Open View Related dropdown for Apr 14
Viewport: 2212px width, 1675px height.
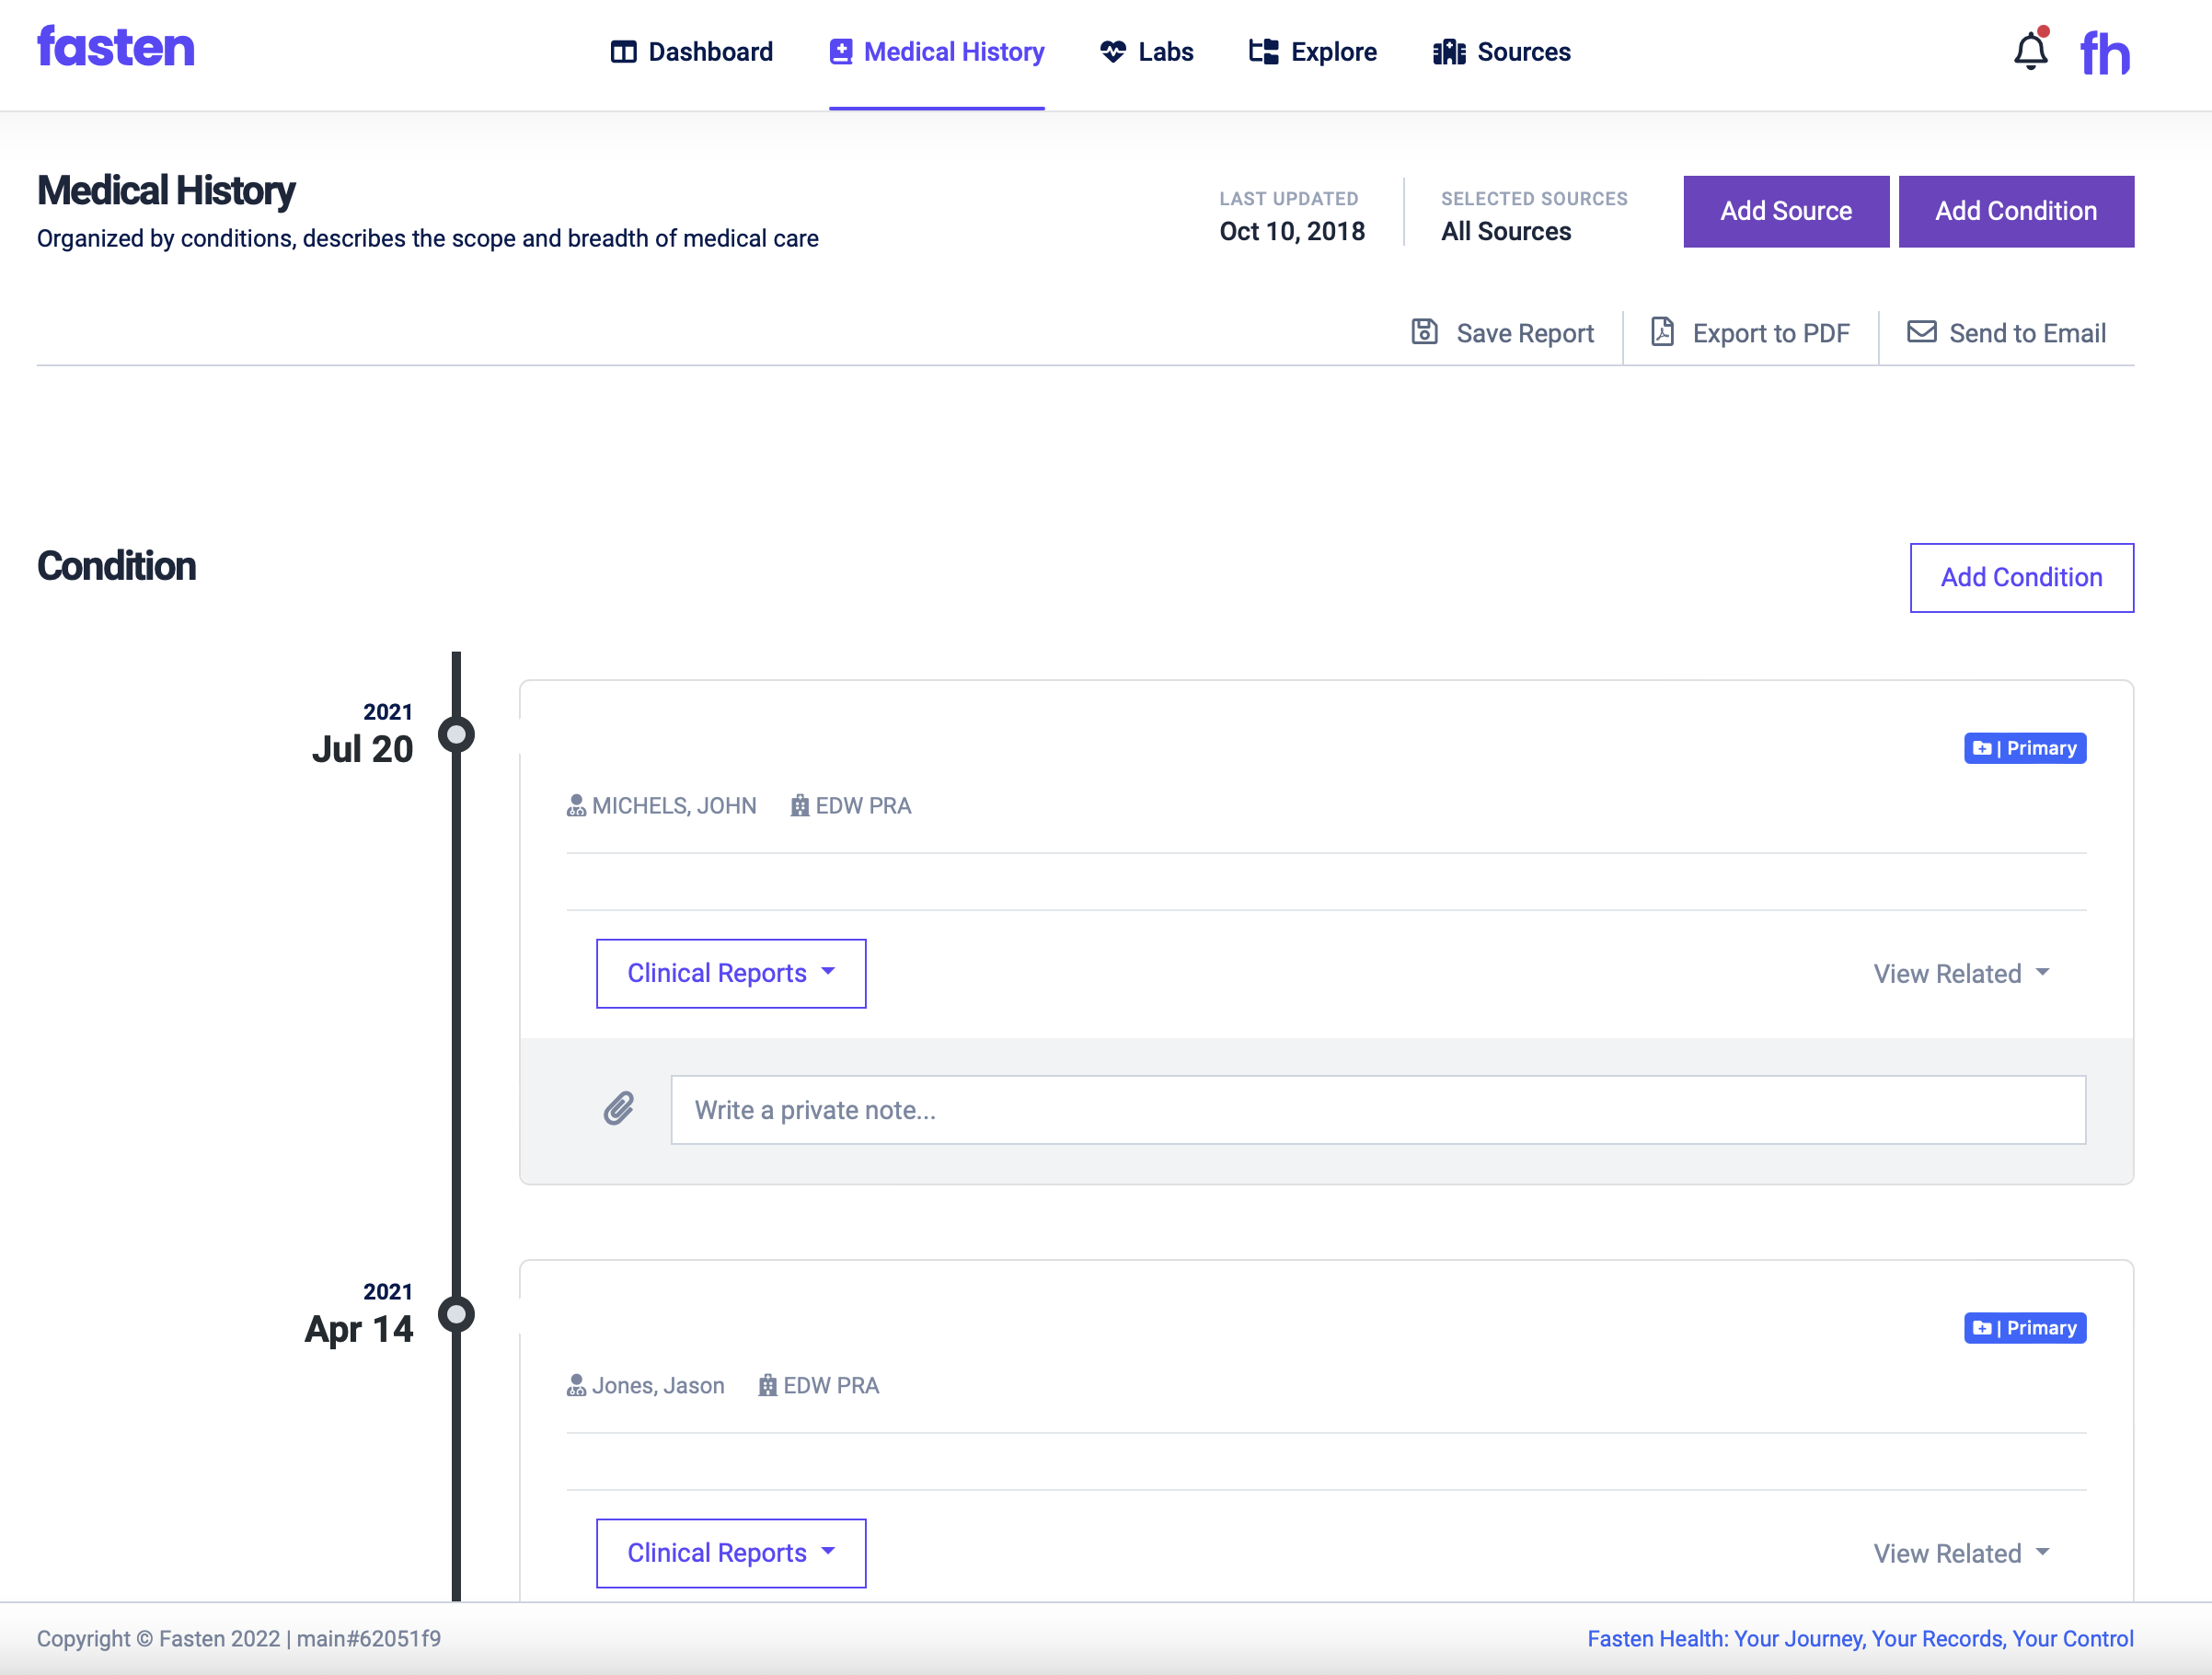1960,1554
